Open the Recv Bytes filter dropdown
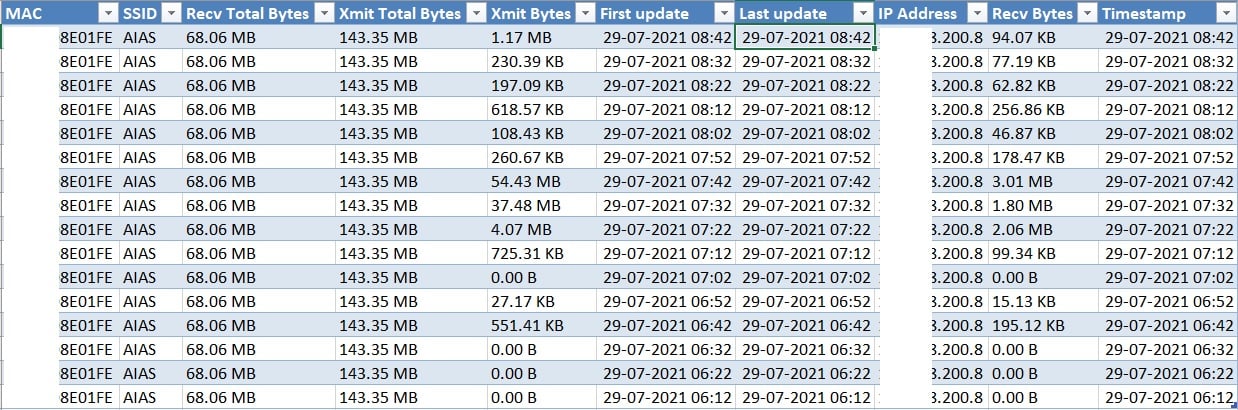Viewport: 1238px width, 410px height. click(1087, 13)
